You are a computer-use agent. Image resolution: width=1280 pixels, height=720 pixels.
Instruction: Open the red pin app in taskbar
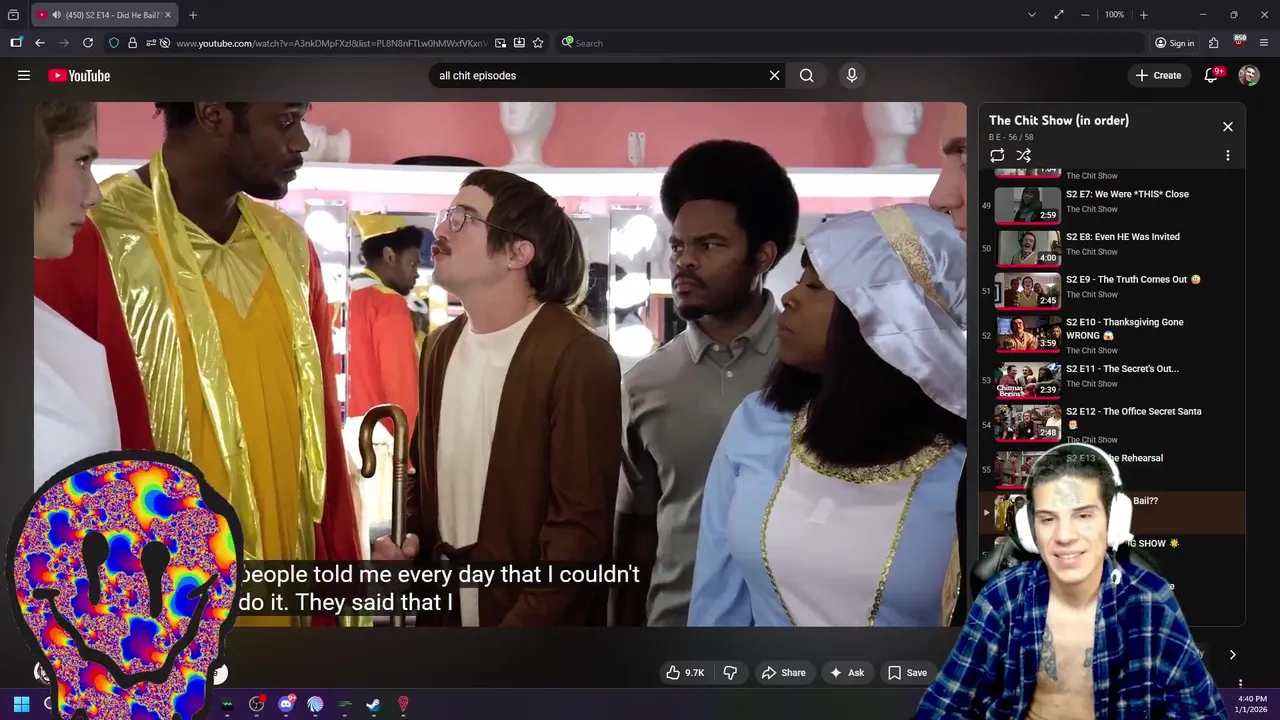(x=403, y=704)
